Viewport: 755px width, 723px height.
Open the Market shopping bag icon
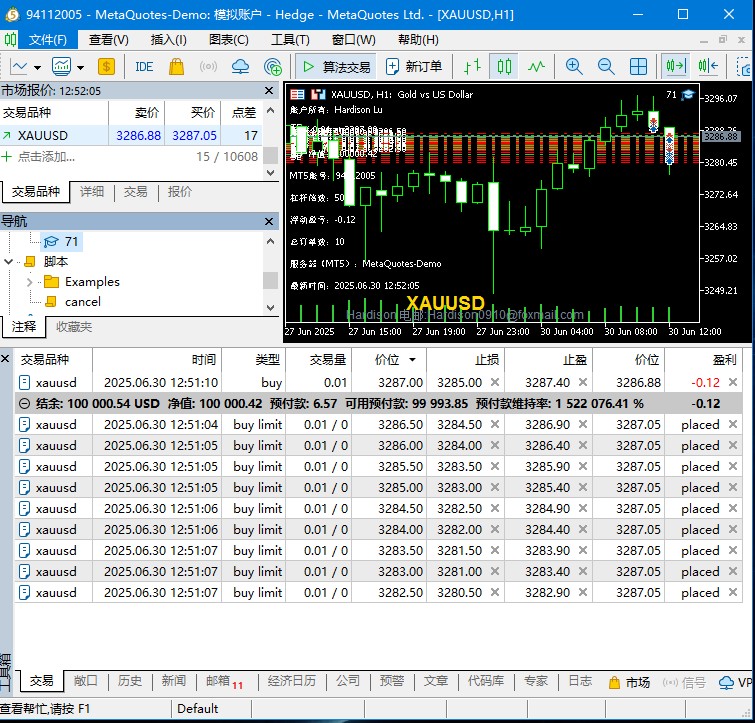[176, 66]
